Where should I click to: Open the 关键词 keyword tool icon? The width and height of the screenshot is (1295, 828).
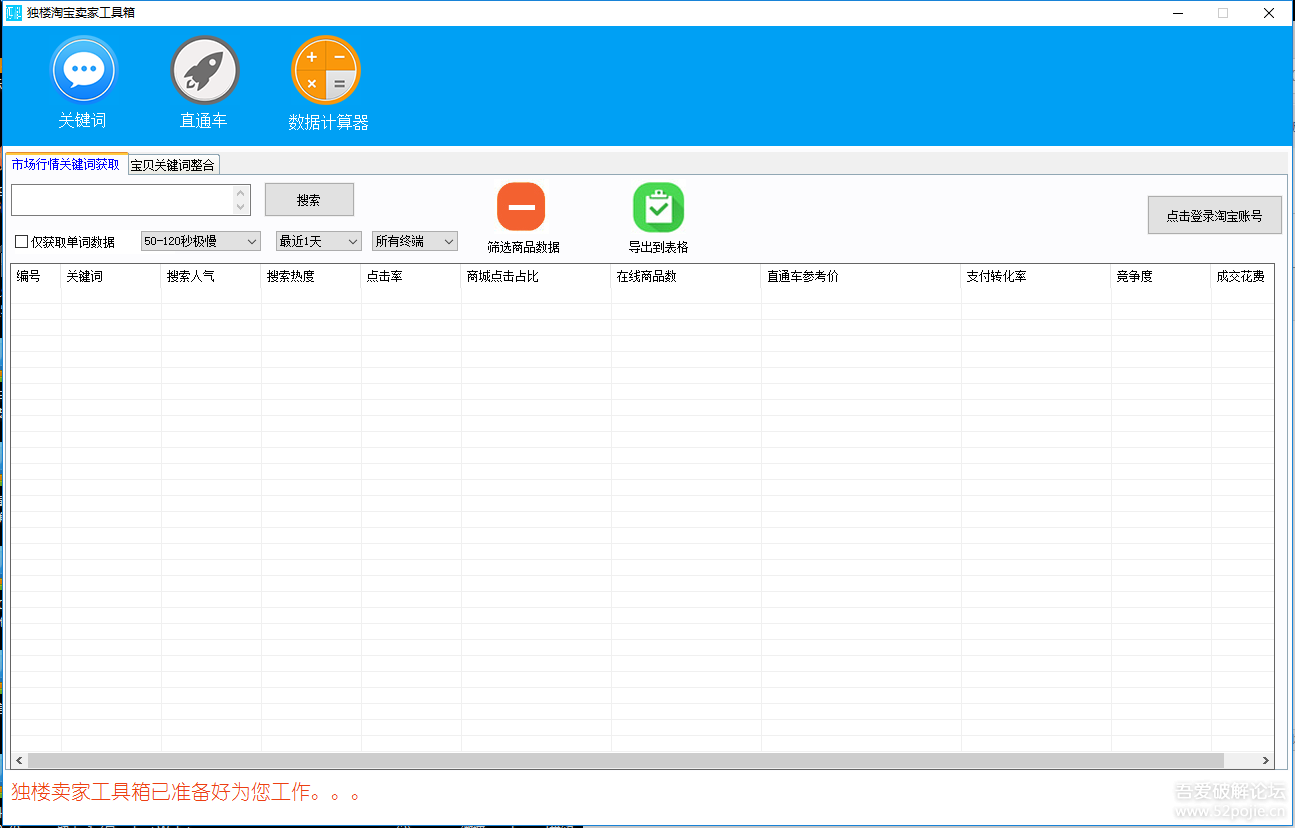click(84, 70)
